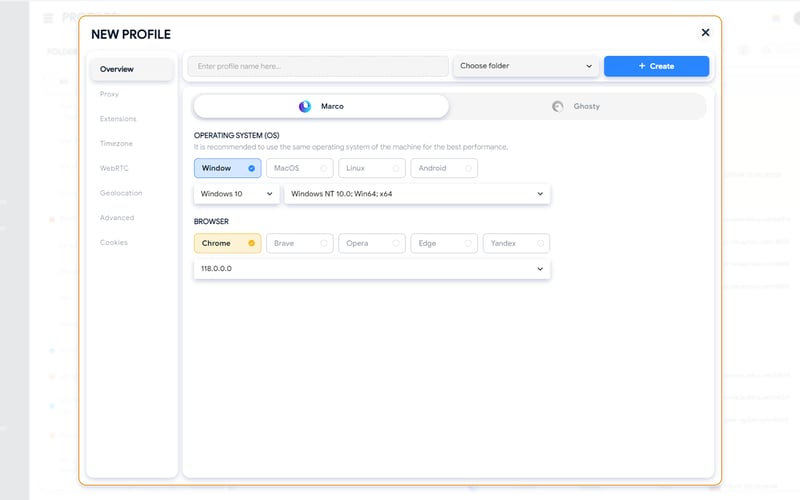800x500 pixels.
Task: Expand the 118.0.0.0 browser version dropdown
Action: click(x=372, y=269)
